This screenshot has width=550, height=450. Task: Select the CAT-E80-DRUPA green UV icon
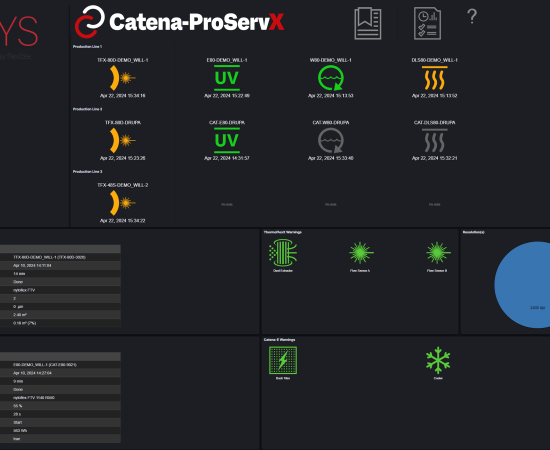tap(227, 140)
